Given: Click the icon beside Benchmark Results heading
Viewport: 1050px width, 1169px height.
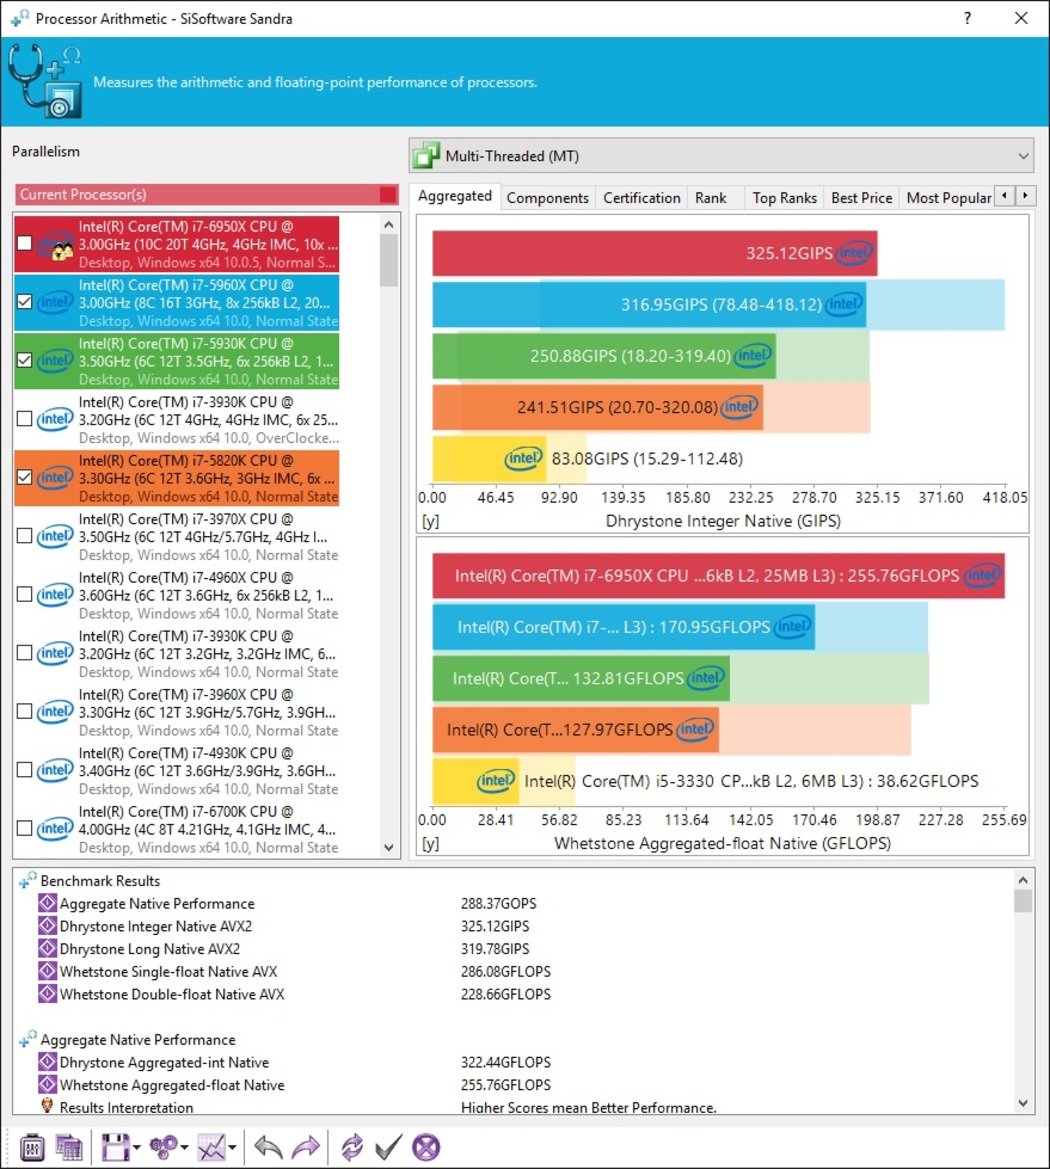Looking at the screenshot, I should [x=28, y=880].
